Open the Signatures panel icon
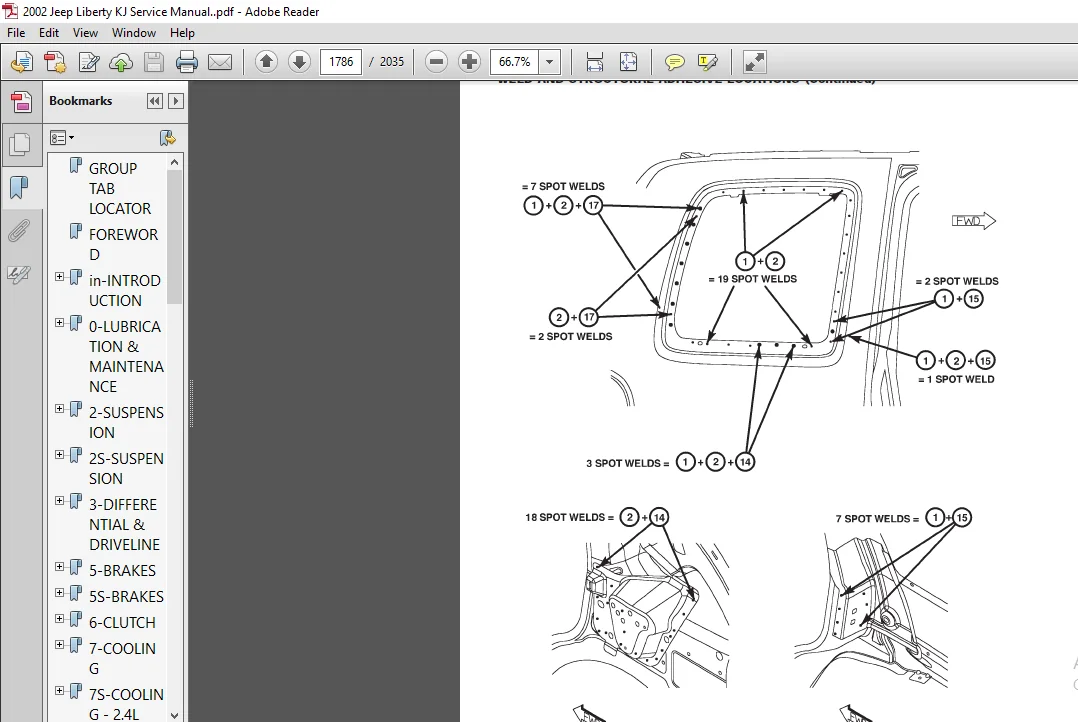 point(19,274)
